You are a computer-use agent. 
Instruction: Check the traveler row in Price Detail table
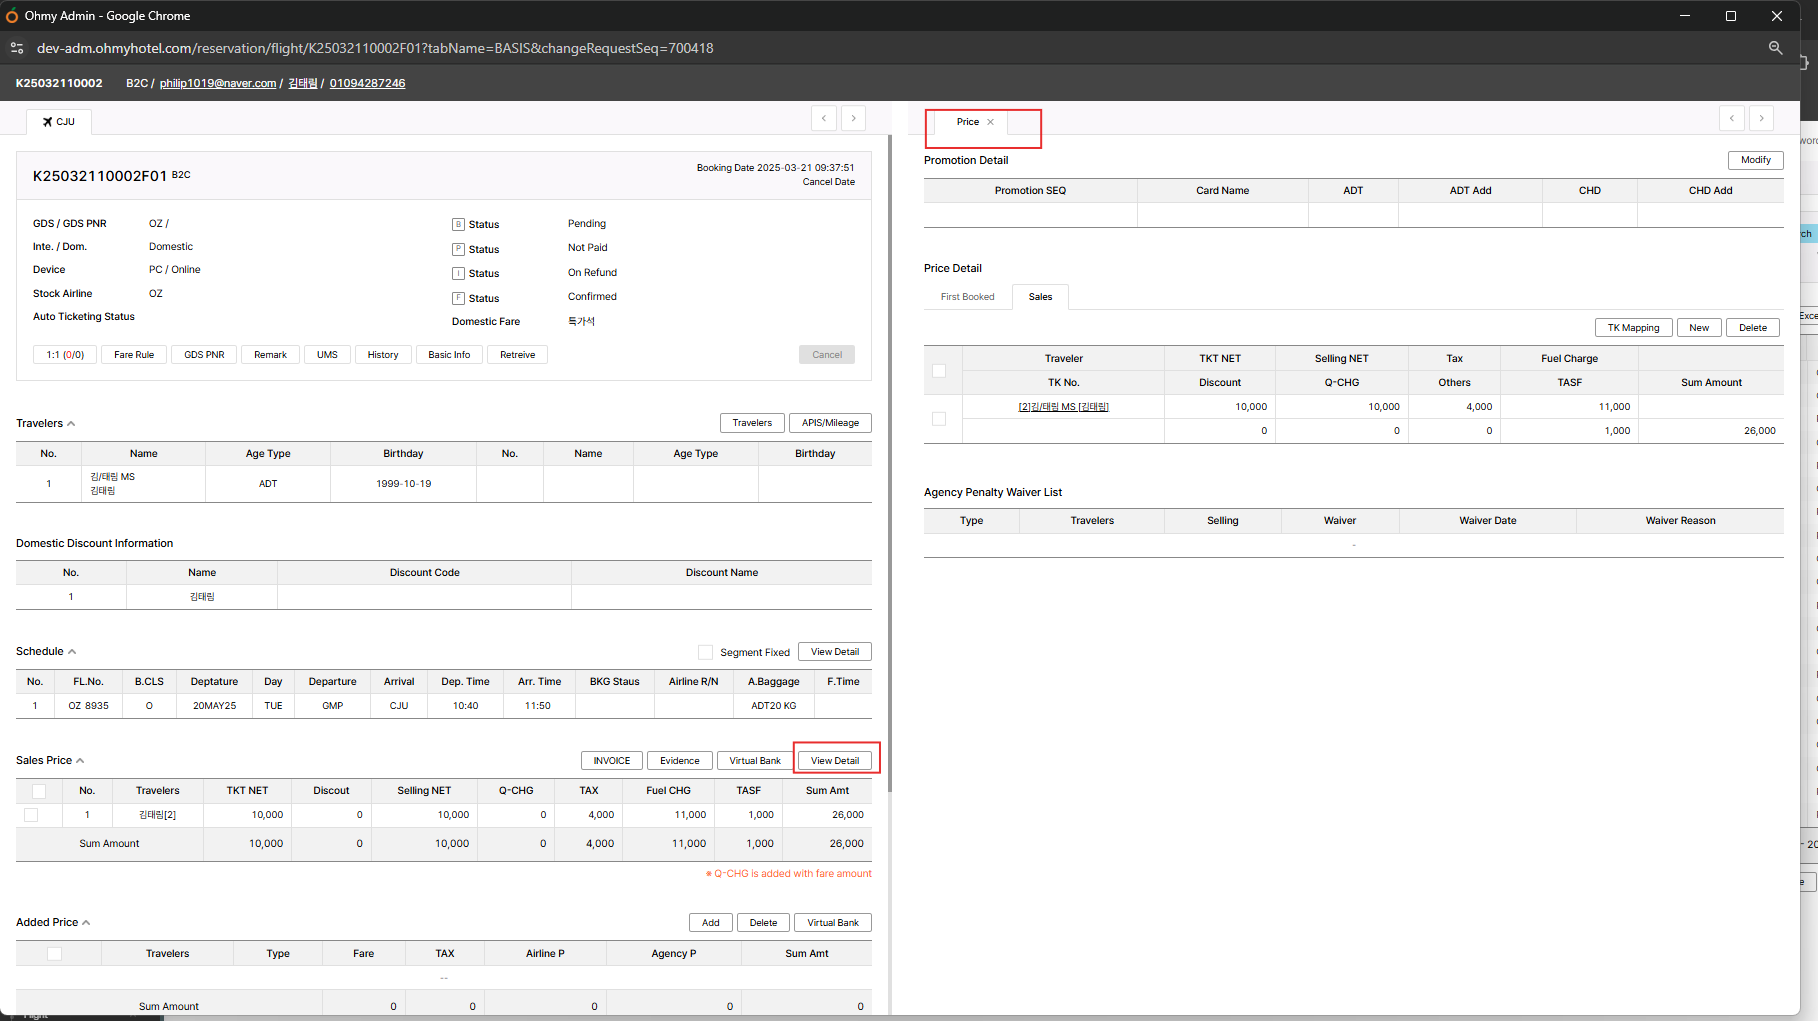click(x=938, y=419)
